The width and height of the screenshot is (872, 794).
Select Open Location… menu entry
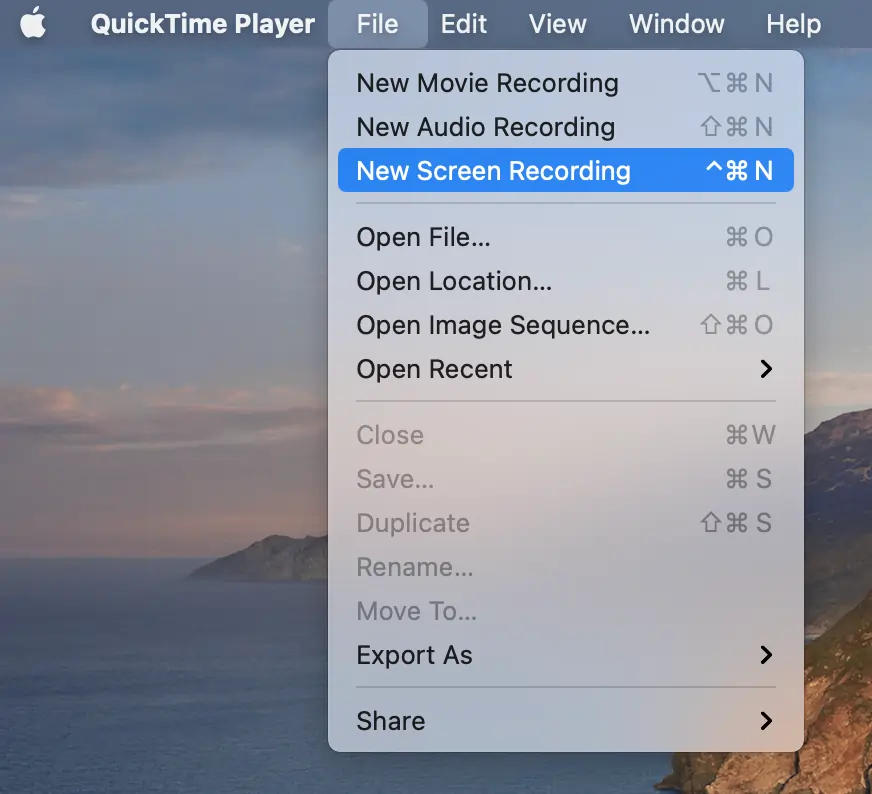pos(566,281)
